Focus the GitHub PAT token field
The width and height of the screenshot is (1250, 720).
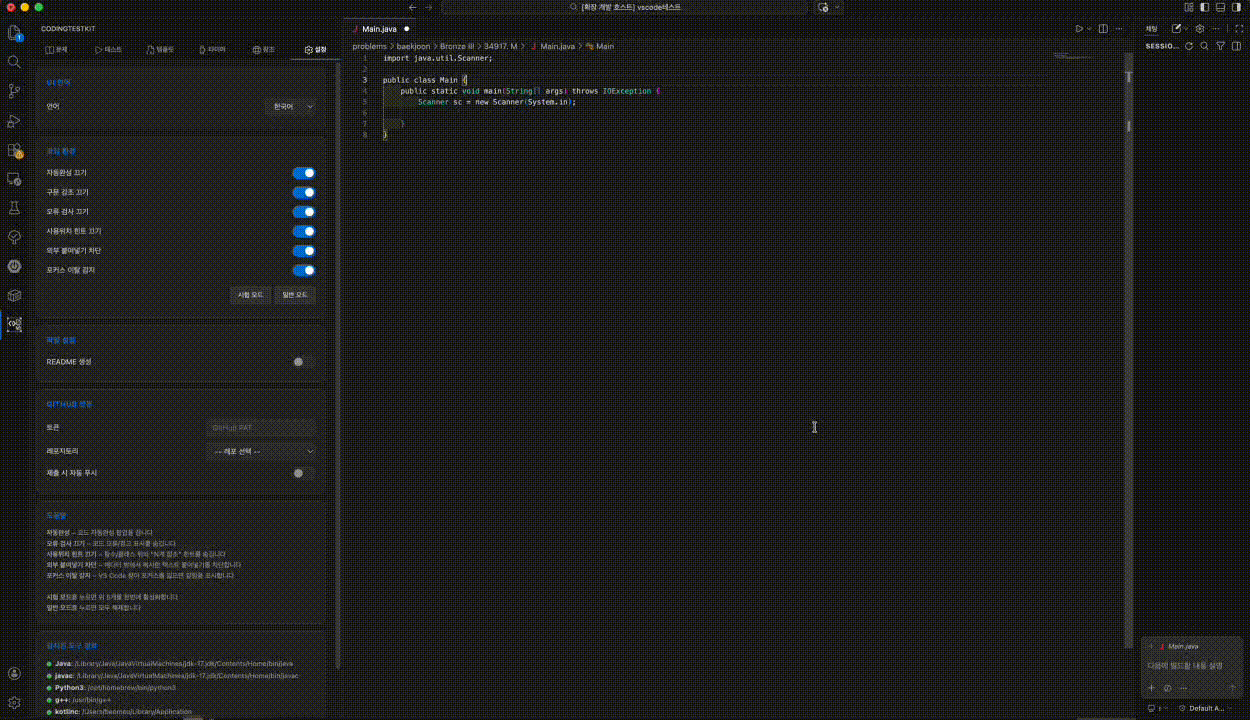click(261, 428)
